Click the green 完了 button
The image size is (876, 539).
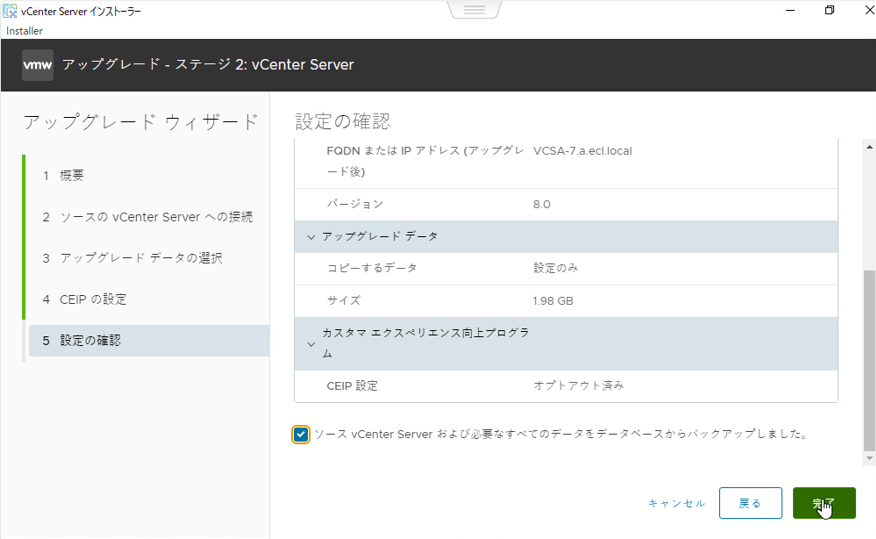click(824, 503)
